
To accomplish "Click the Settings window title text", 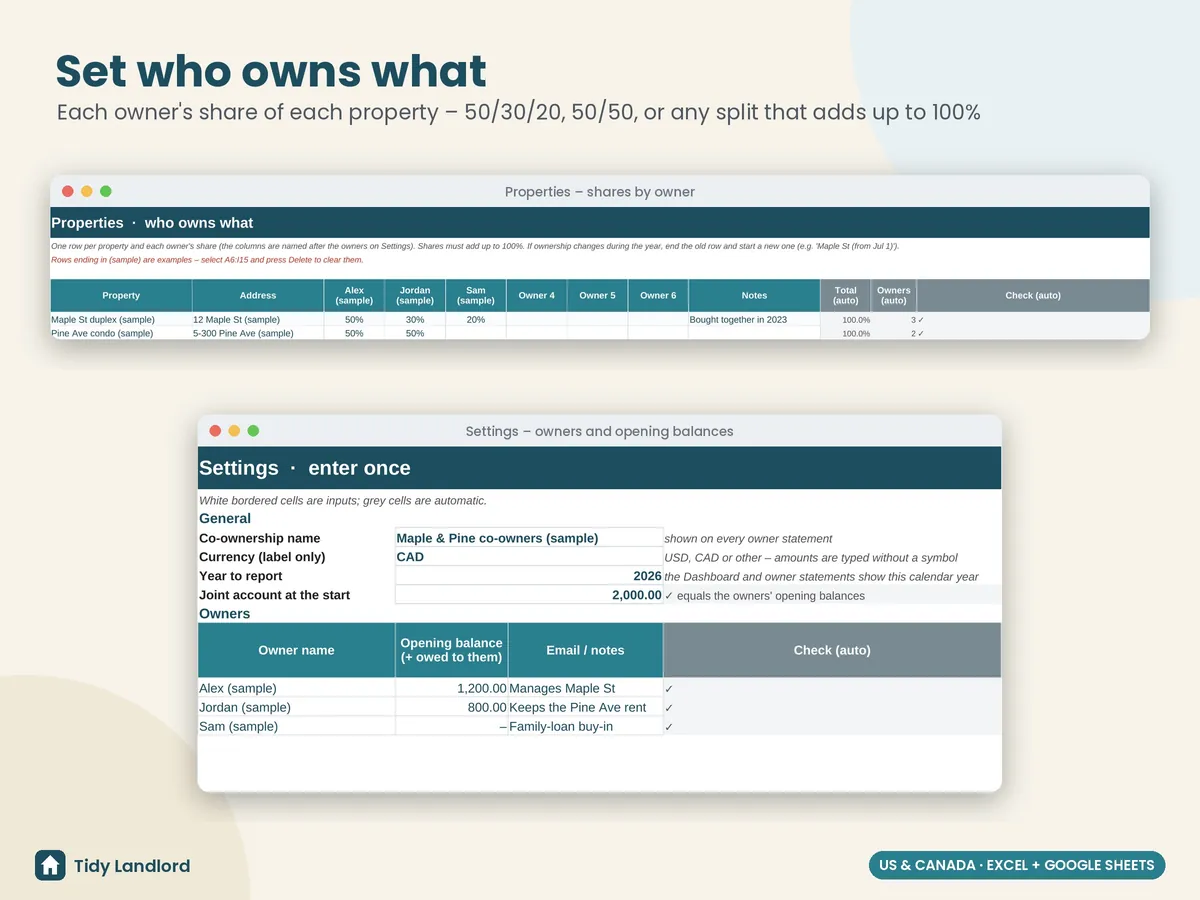I will click(x=600, y=432).
